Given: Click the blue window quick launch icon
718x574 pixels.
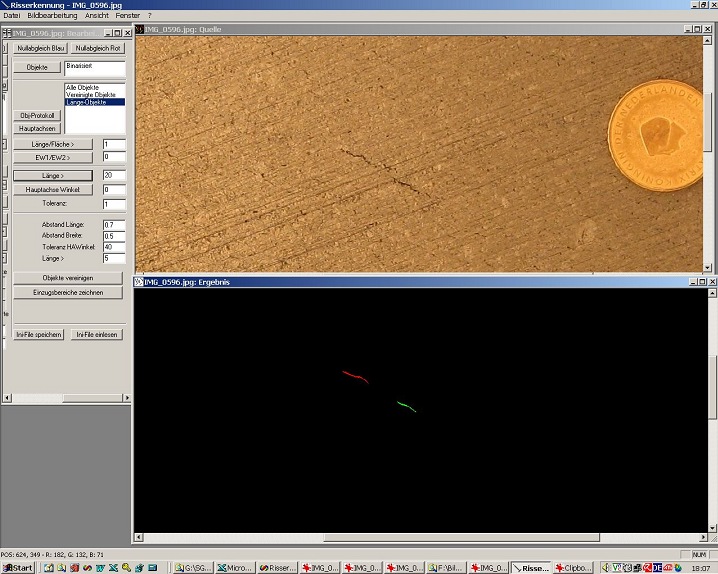Looking at the screenshot, I should (x=152, y=568).
